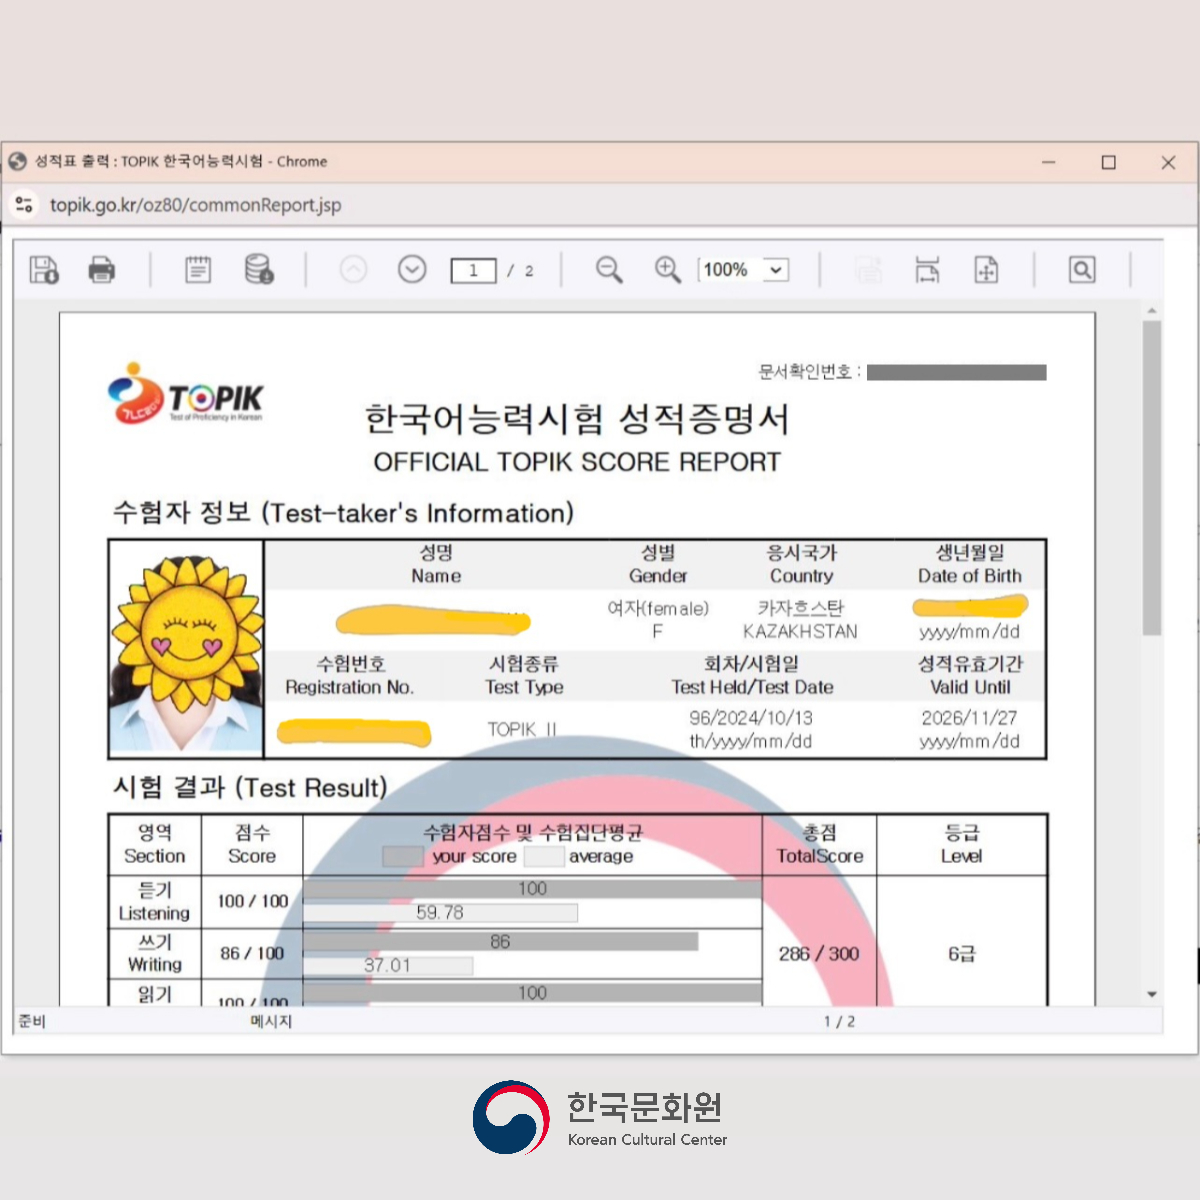Click the scrollbar down arrow
This screenshot has width=1200, height=1200.
1152,994
